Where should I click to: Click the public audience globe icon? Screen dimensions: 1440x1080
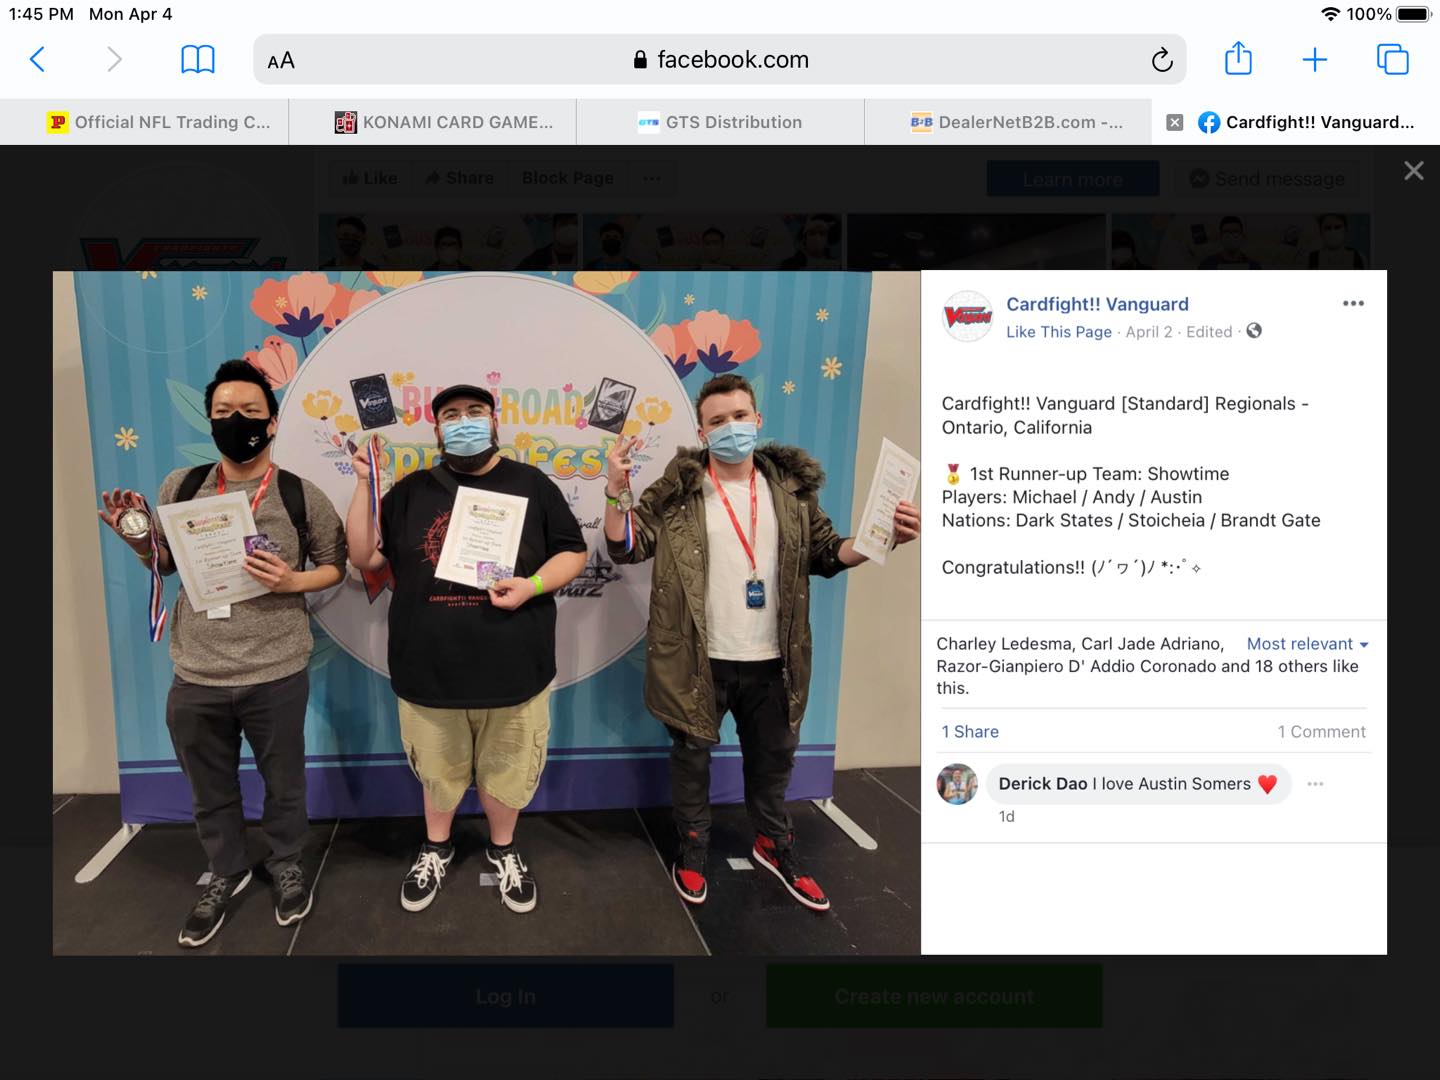point(1254,331)
